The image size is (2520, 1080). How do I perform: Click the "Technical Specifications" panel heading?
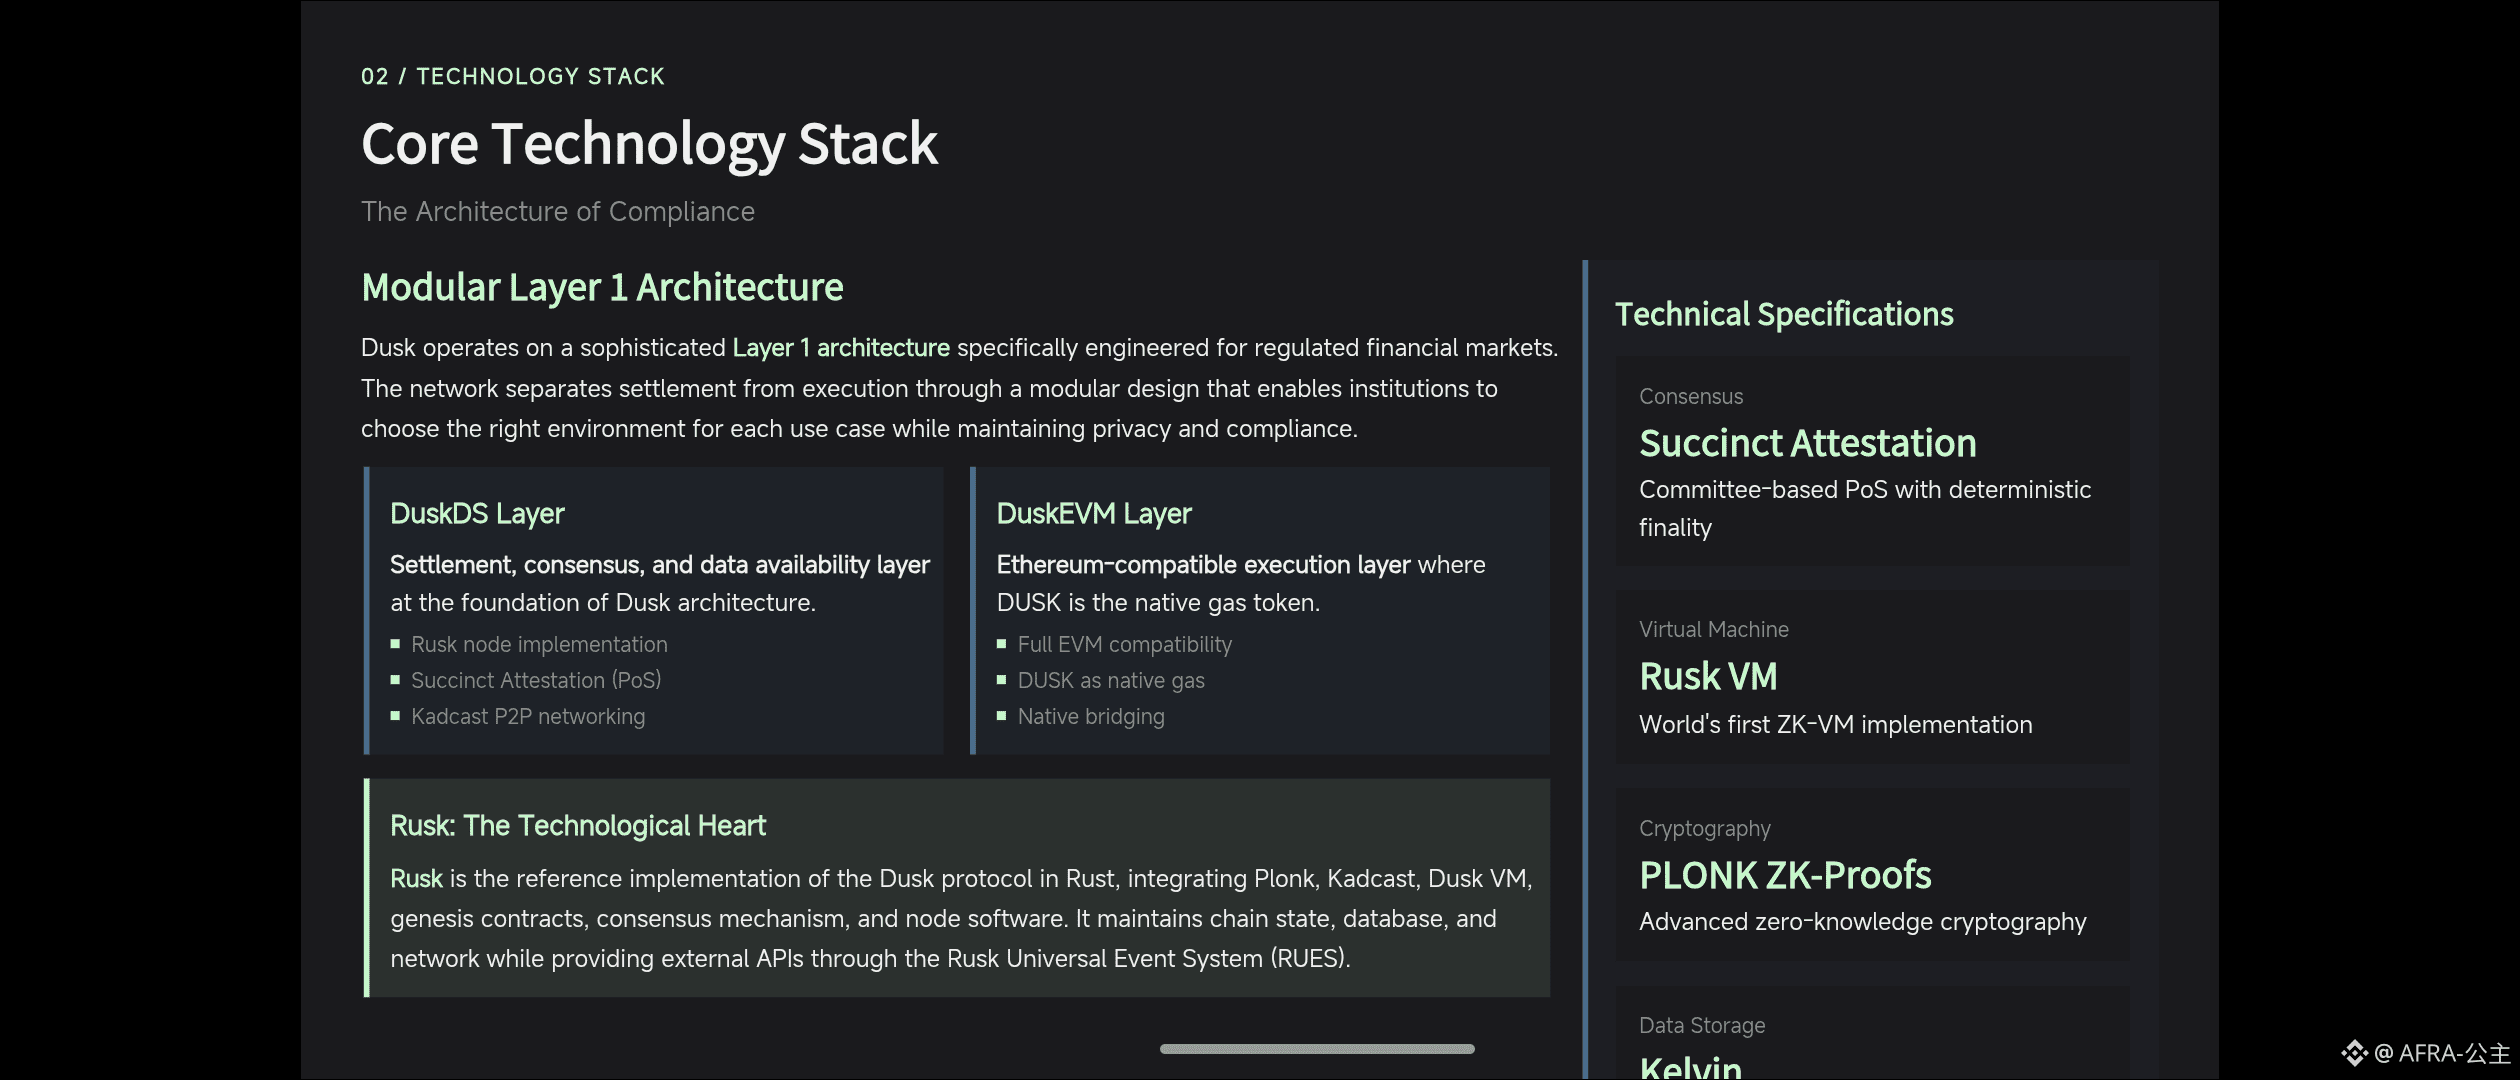click(1783, 315)
